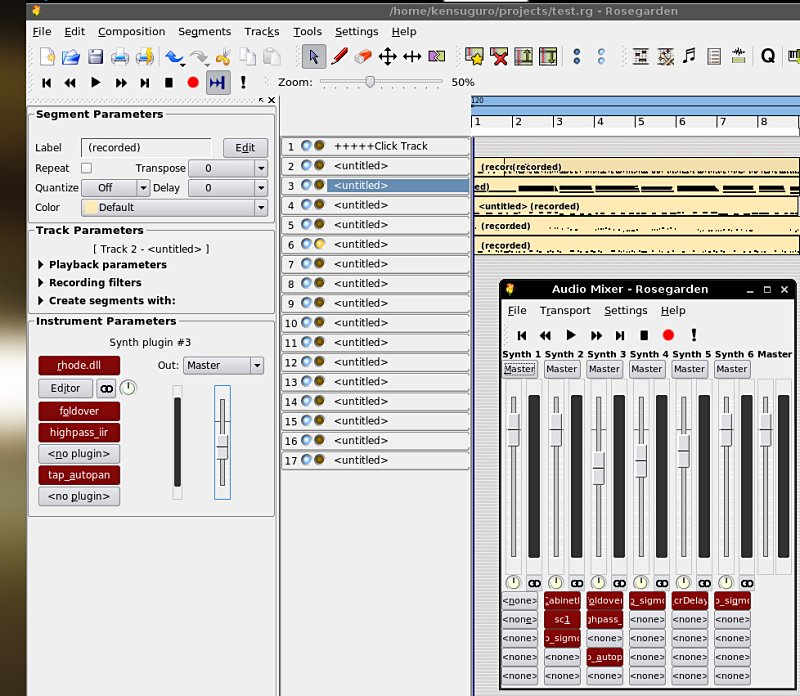Viewport: 800px width, 696px height.
Task: Click the tap_autopan plugin button
Action: pos(79,475)
